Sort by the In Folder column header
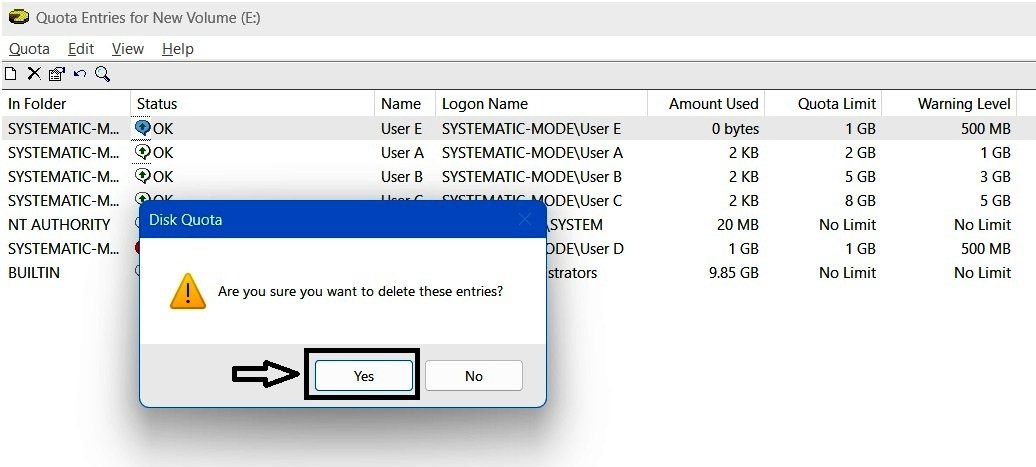Screen dimensions: 1036x467 click(x=65, y=104)
